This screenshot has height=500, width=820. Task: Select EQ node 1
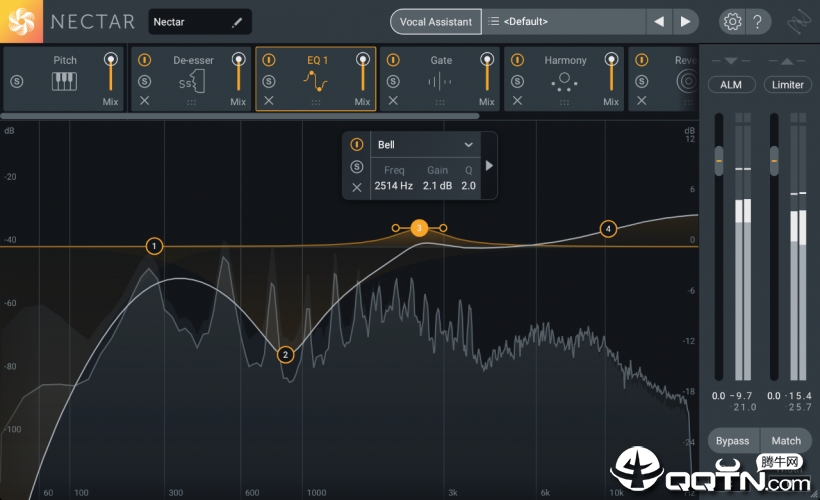pyautogui.click(x=154, y=246)
